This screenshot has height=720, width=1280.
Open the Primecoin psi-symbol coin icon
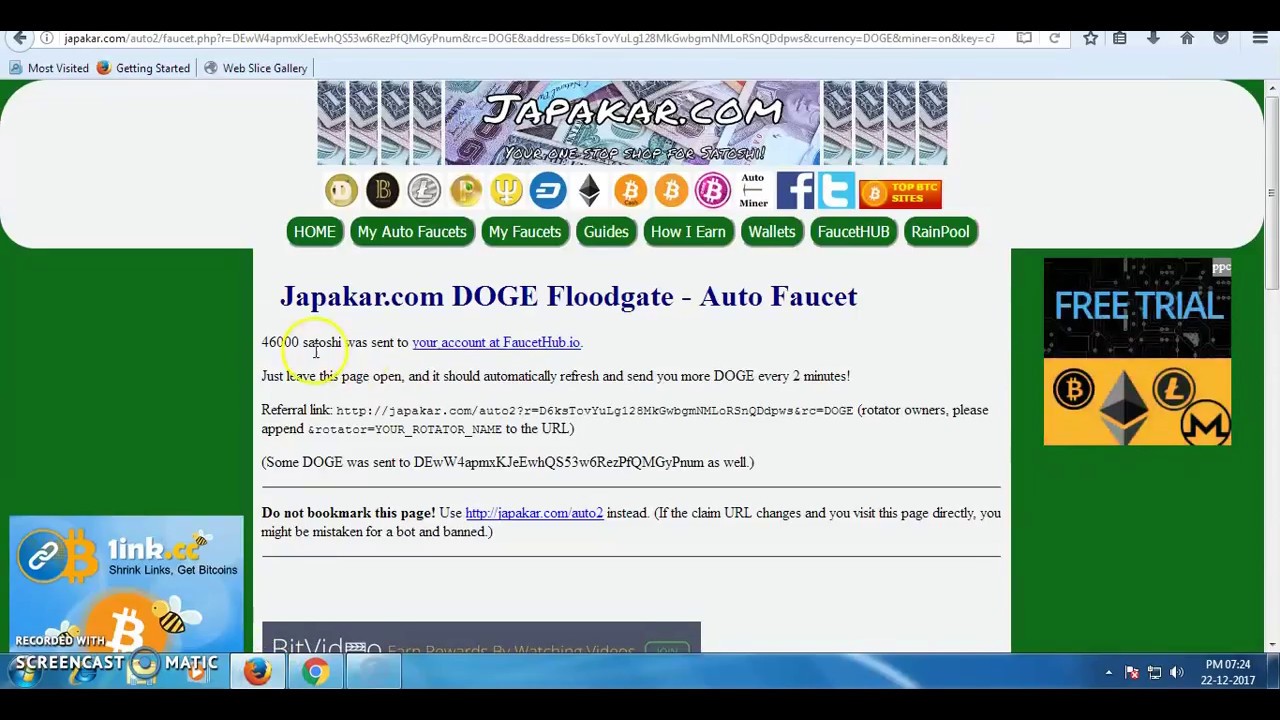coord(506,190)
